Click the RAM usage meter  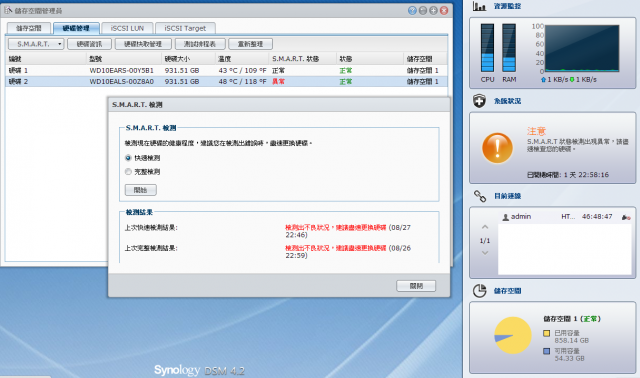click(x=509, y=48)
